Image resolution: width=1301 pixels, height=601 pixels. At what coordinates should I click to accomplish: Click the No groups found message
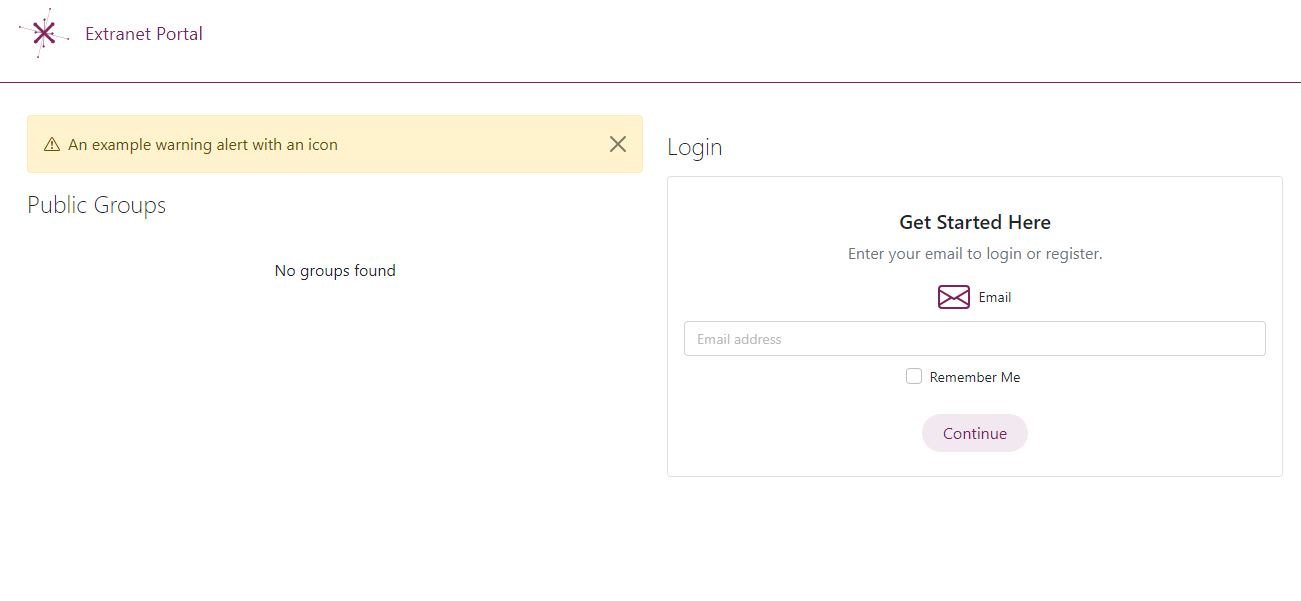[335, 270]
